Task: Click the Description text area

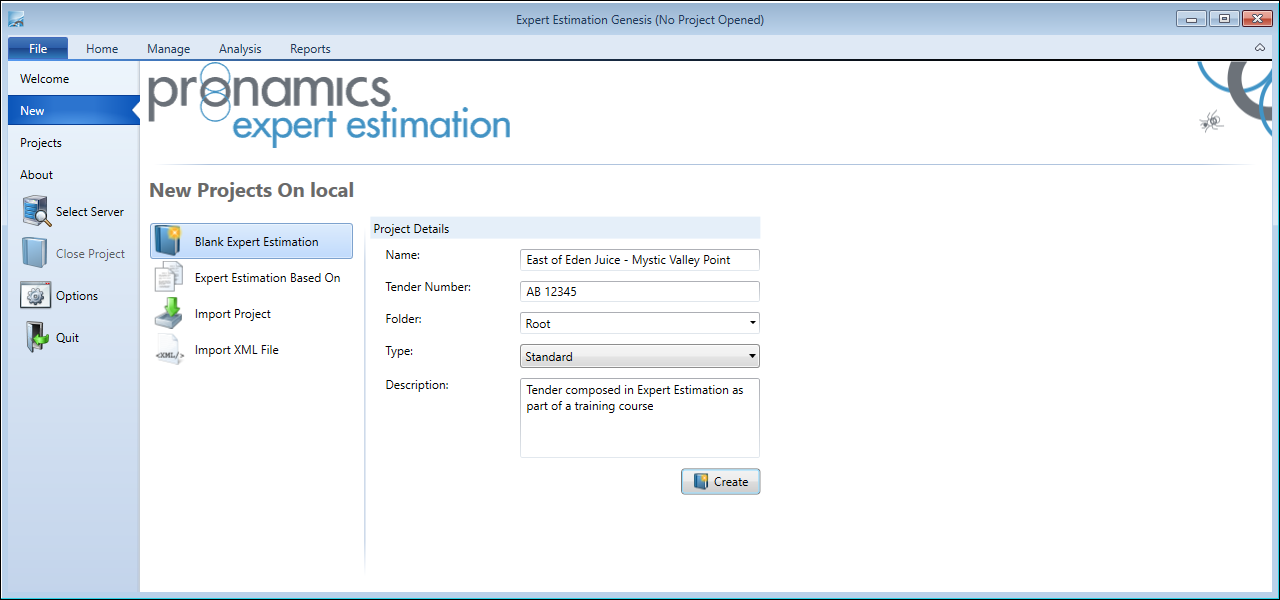Action: (x=640, y=418)
